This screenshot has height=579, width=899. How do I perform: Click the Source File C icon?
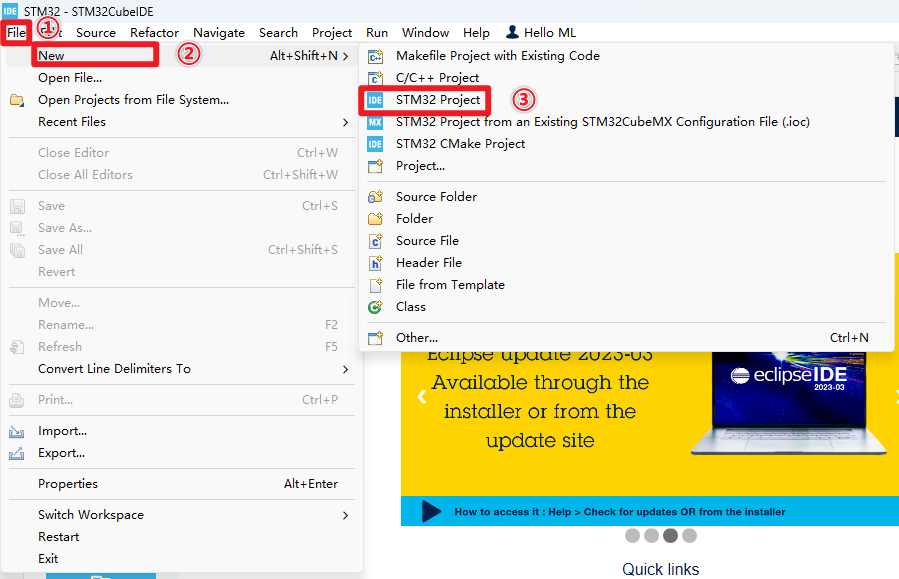tap(375, 241)
